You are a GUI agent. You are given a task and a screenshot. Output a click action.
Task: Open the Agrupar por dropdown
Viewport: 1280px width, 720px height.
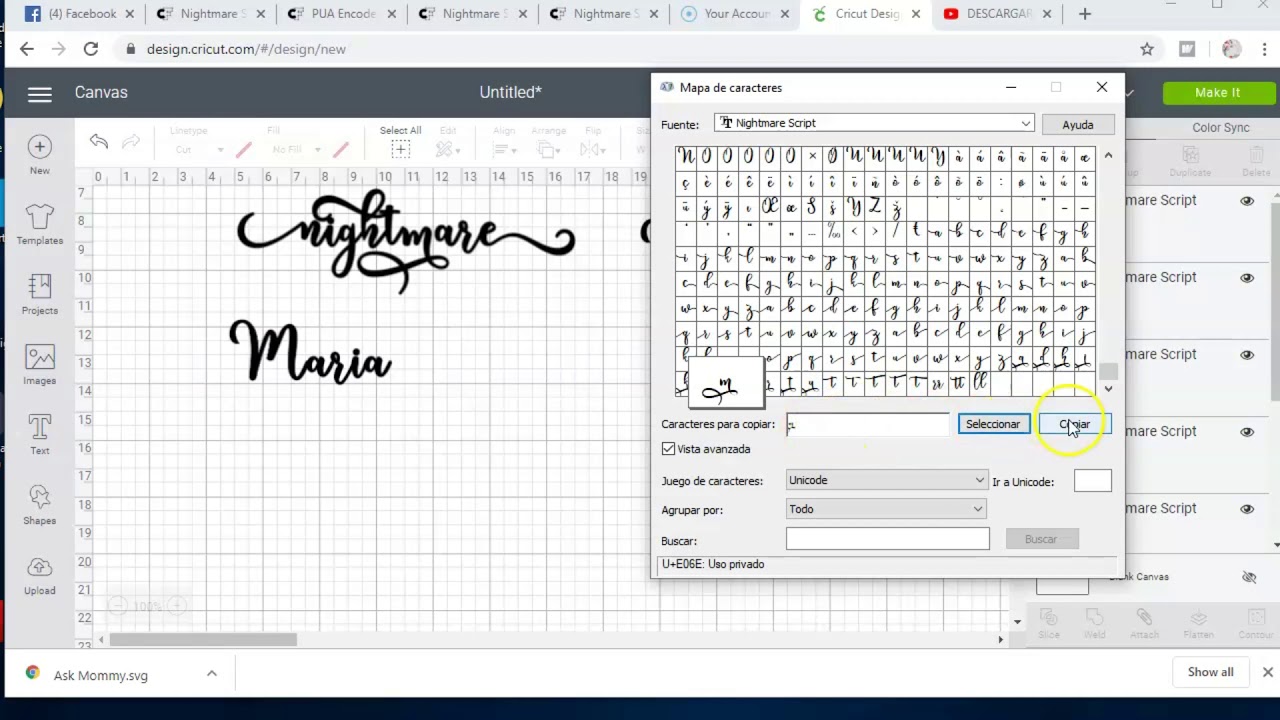tap(885, 509)
